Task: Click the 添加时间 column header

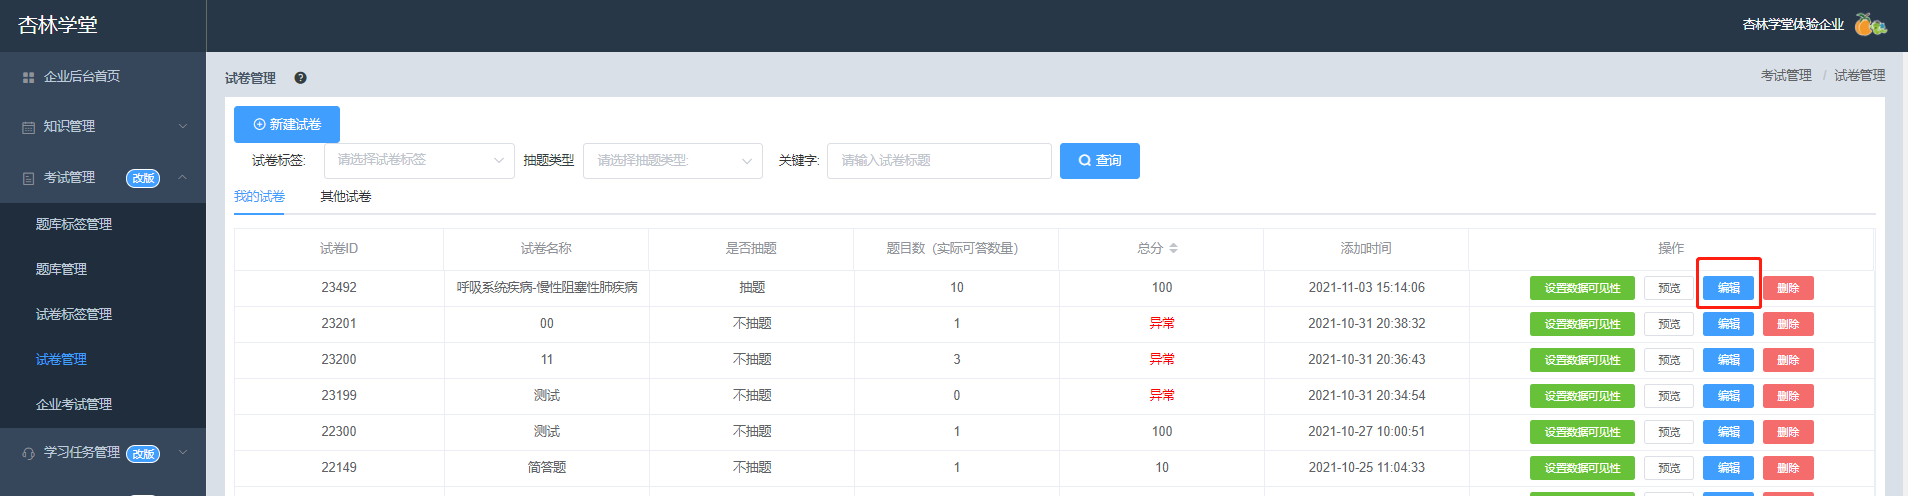Action: [x=1366, y=248]
